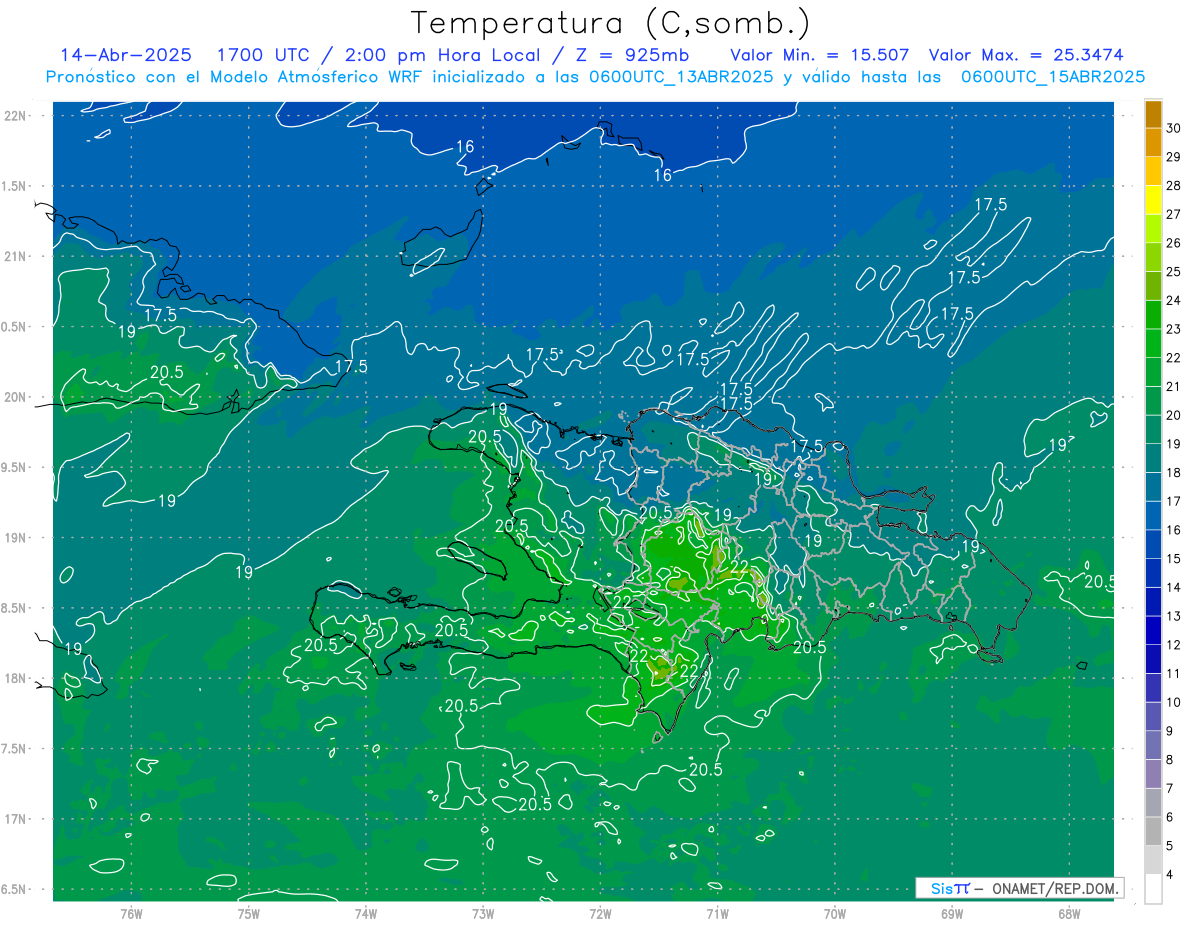Click longitude axis label "70W"
The image size is (1200, 927).
pyautogui.click(x=835, y=914)
